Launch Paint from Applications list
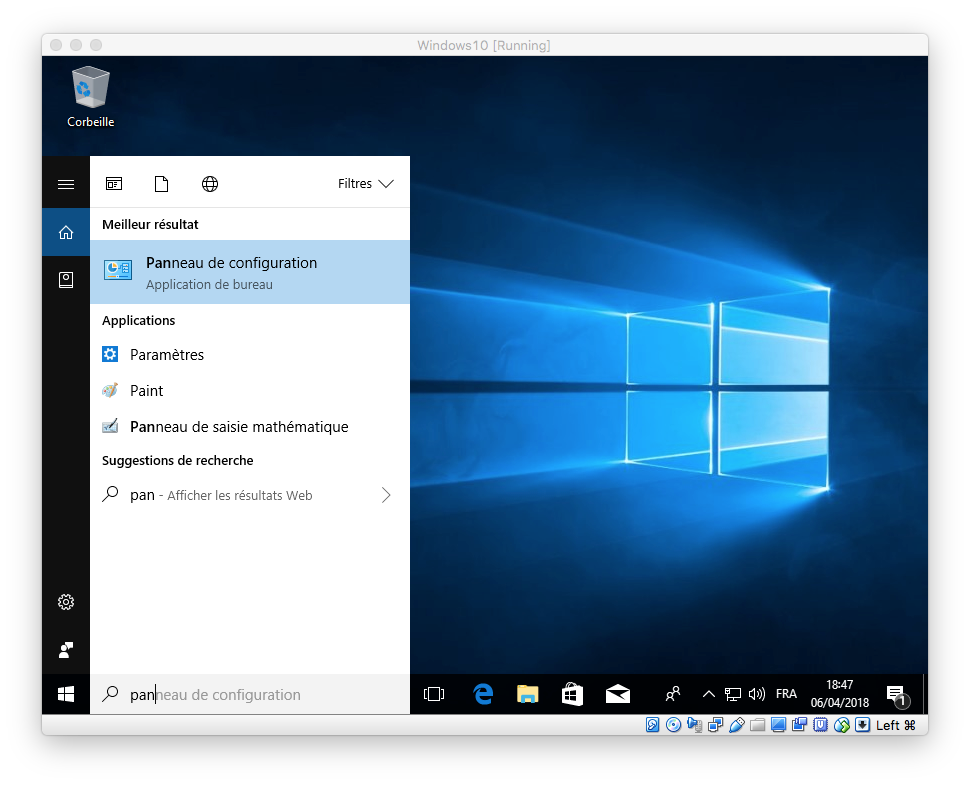 click(x=250, y=391)
